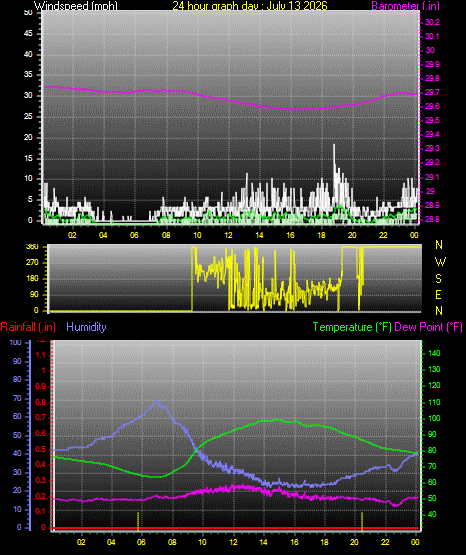
Task: Click the 'S' wind direction label
Action: [x=438, y=279]
